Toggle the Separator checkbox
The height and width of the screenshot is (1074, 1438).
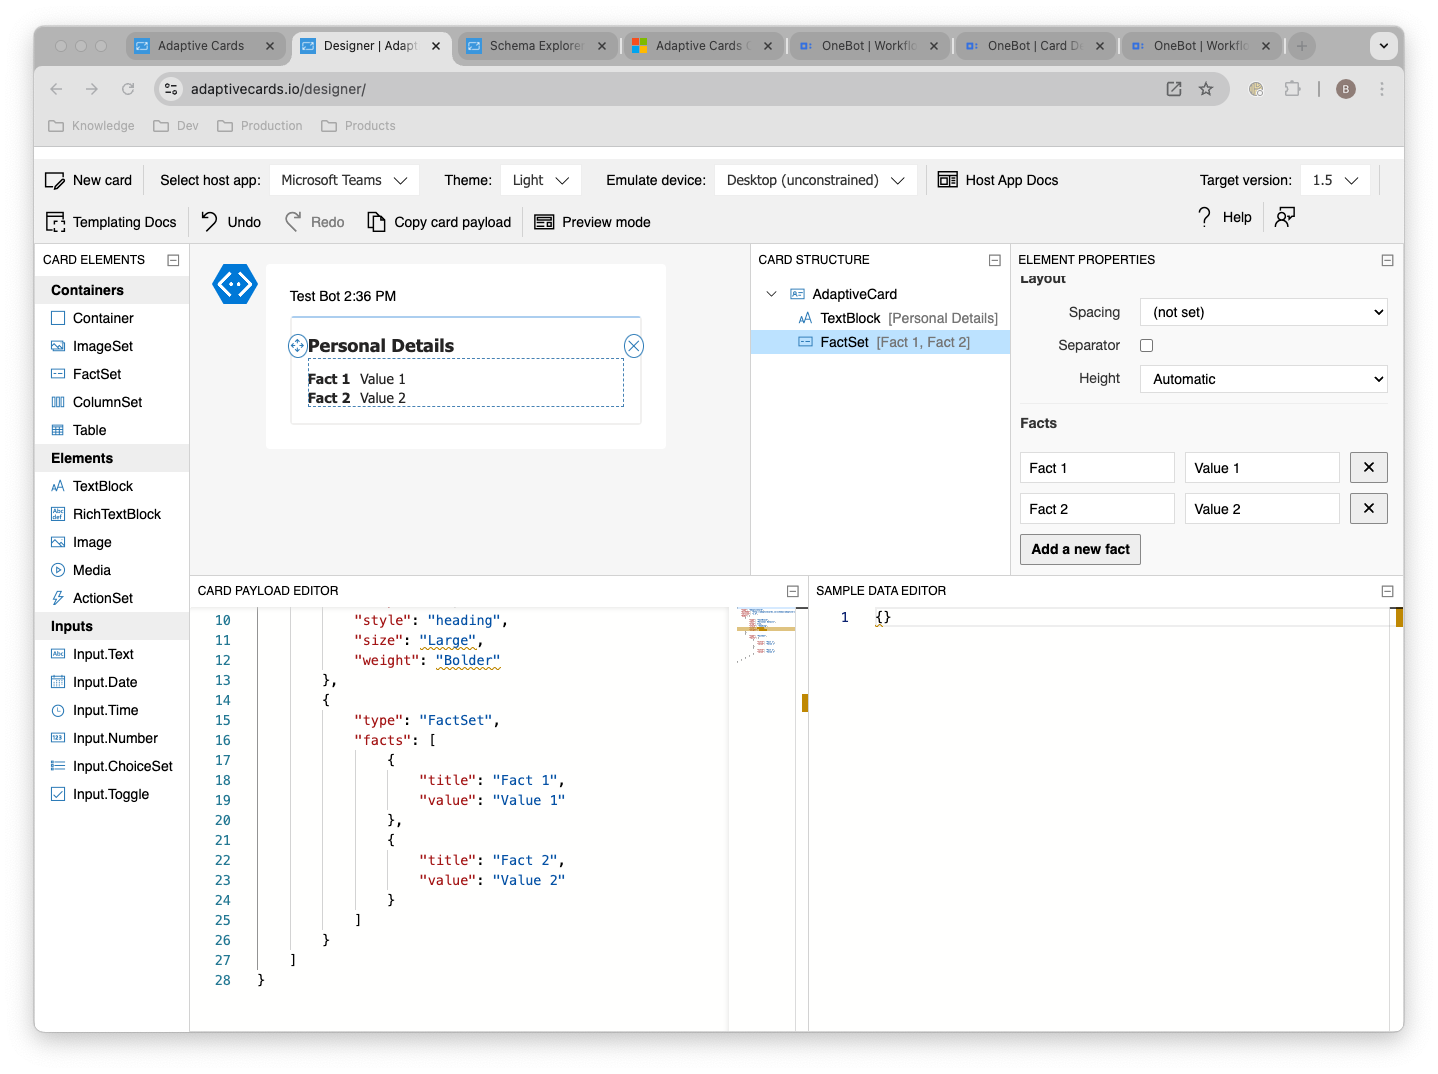coord(1147,346)
